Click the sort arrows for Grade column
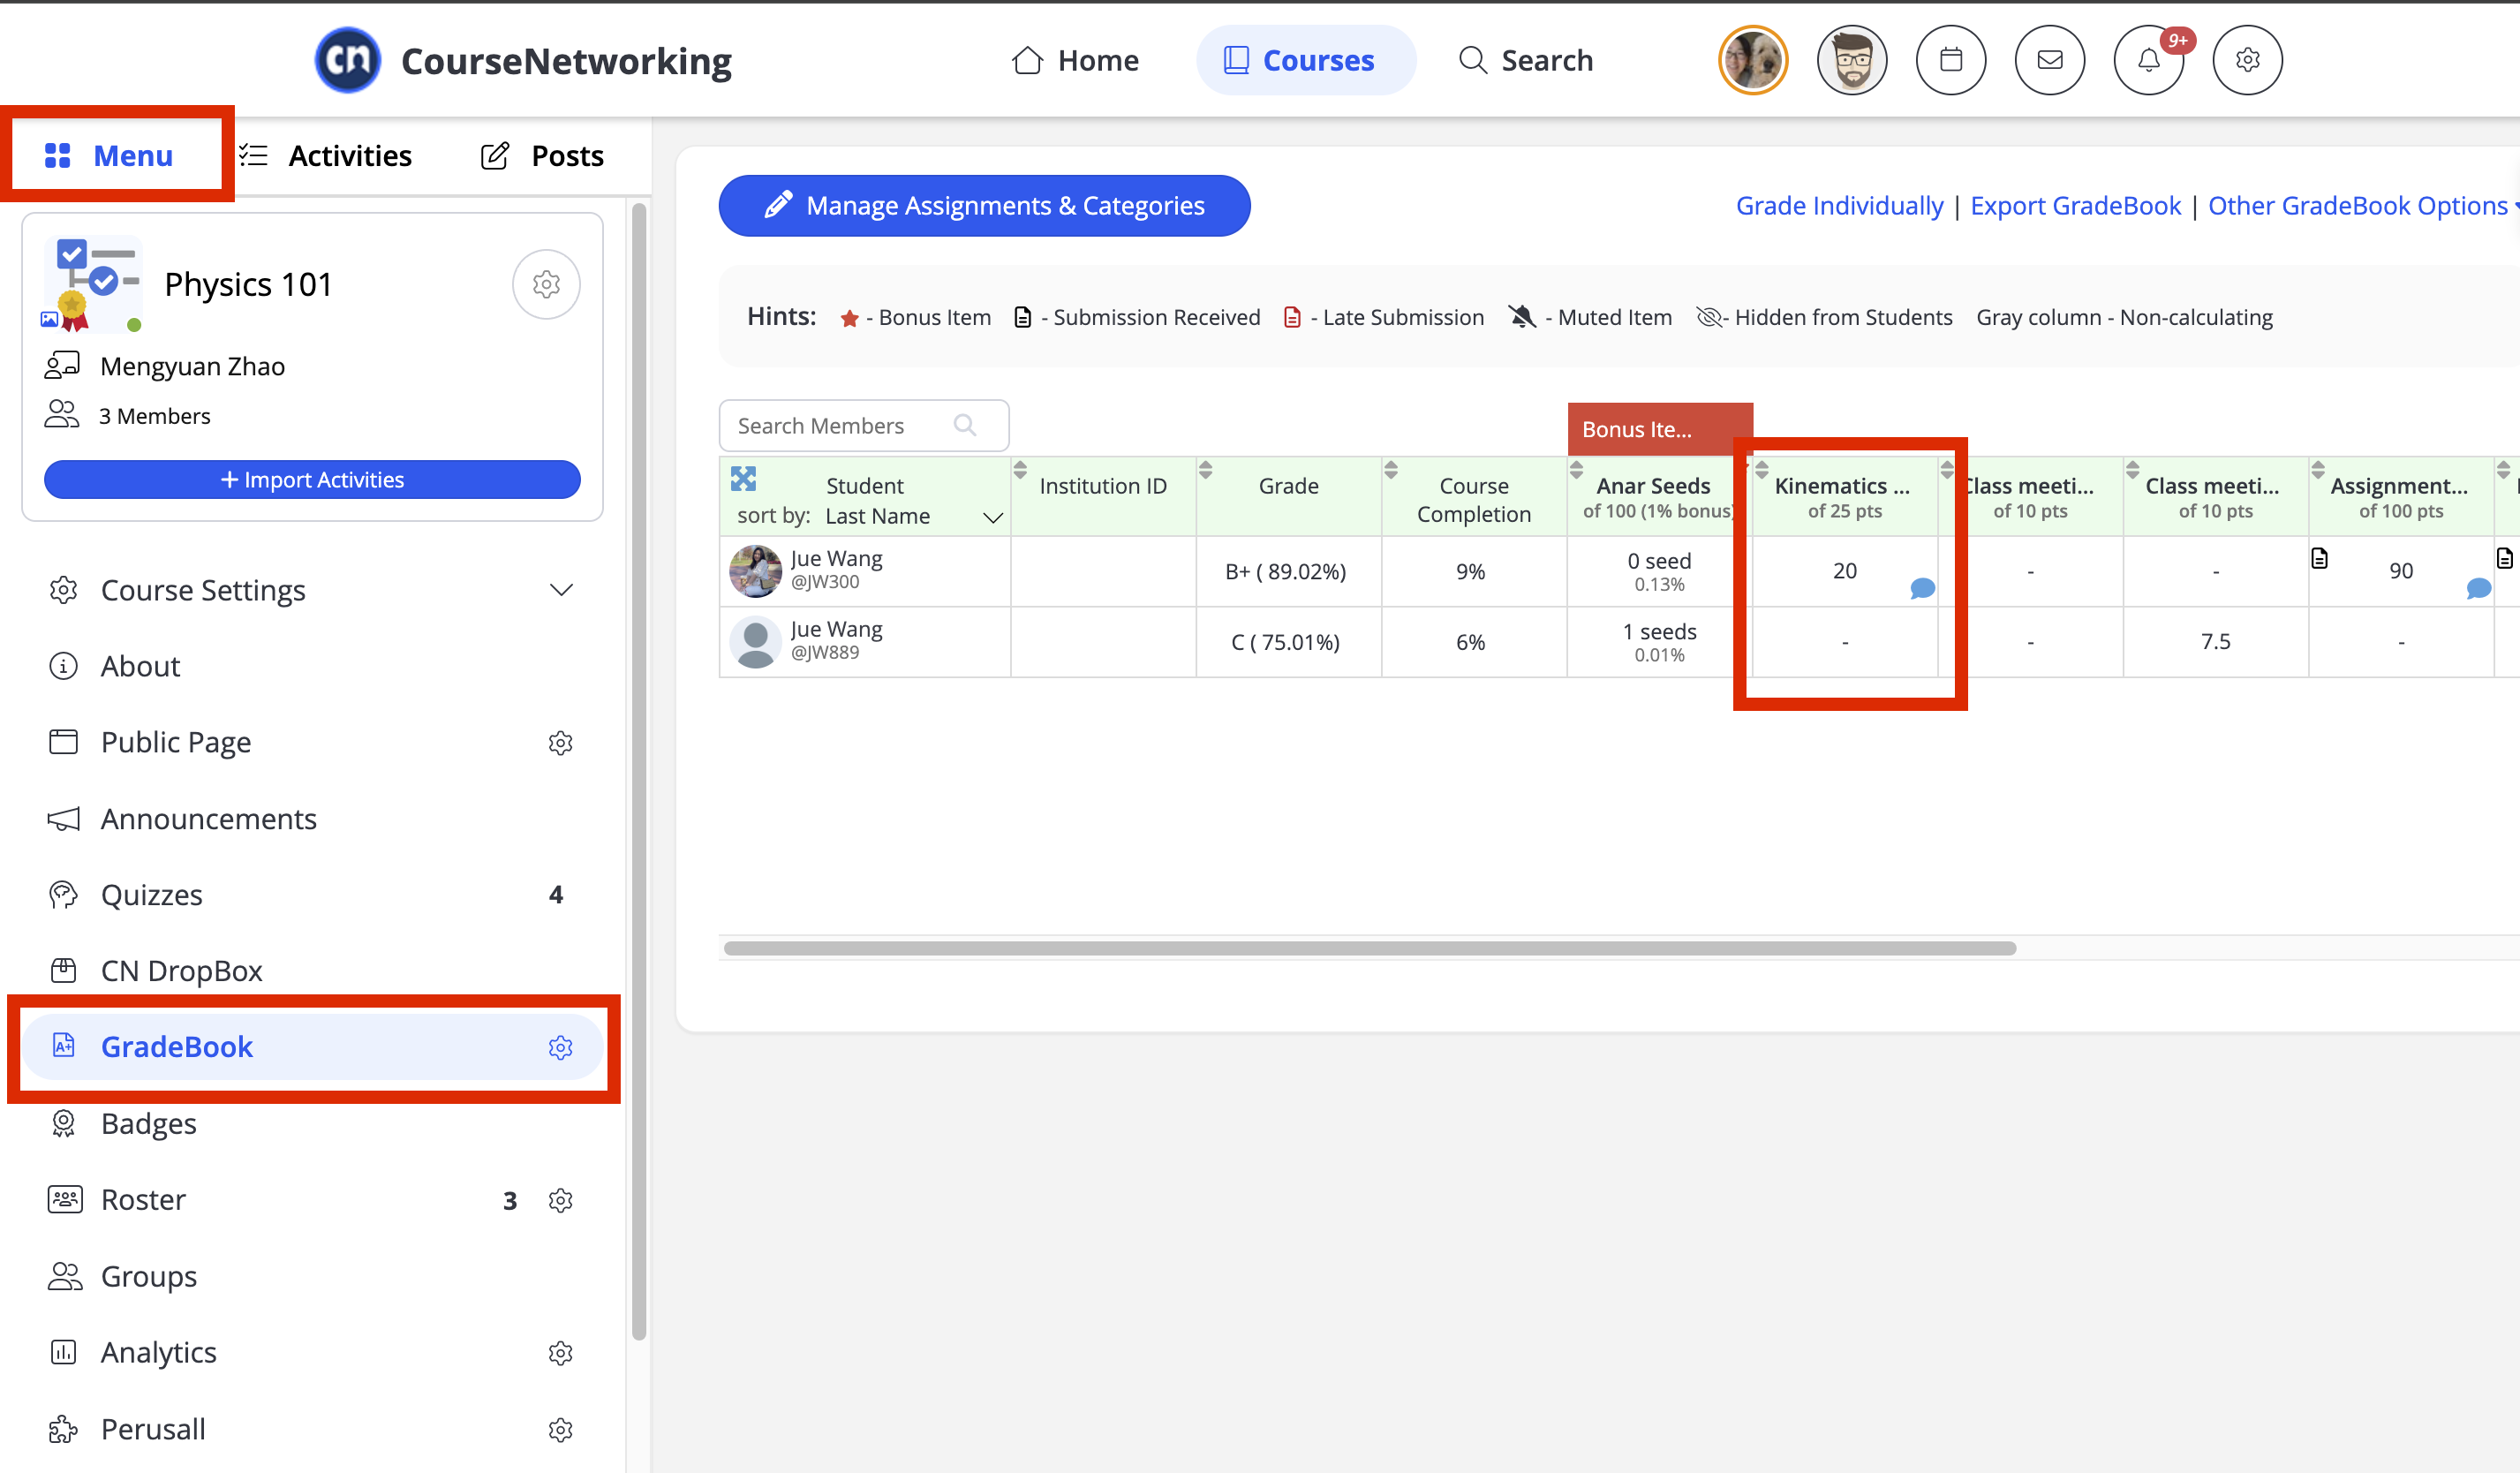Viewport: 2520px width, 1473px height. click(x=1205, y=470)
